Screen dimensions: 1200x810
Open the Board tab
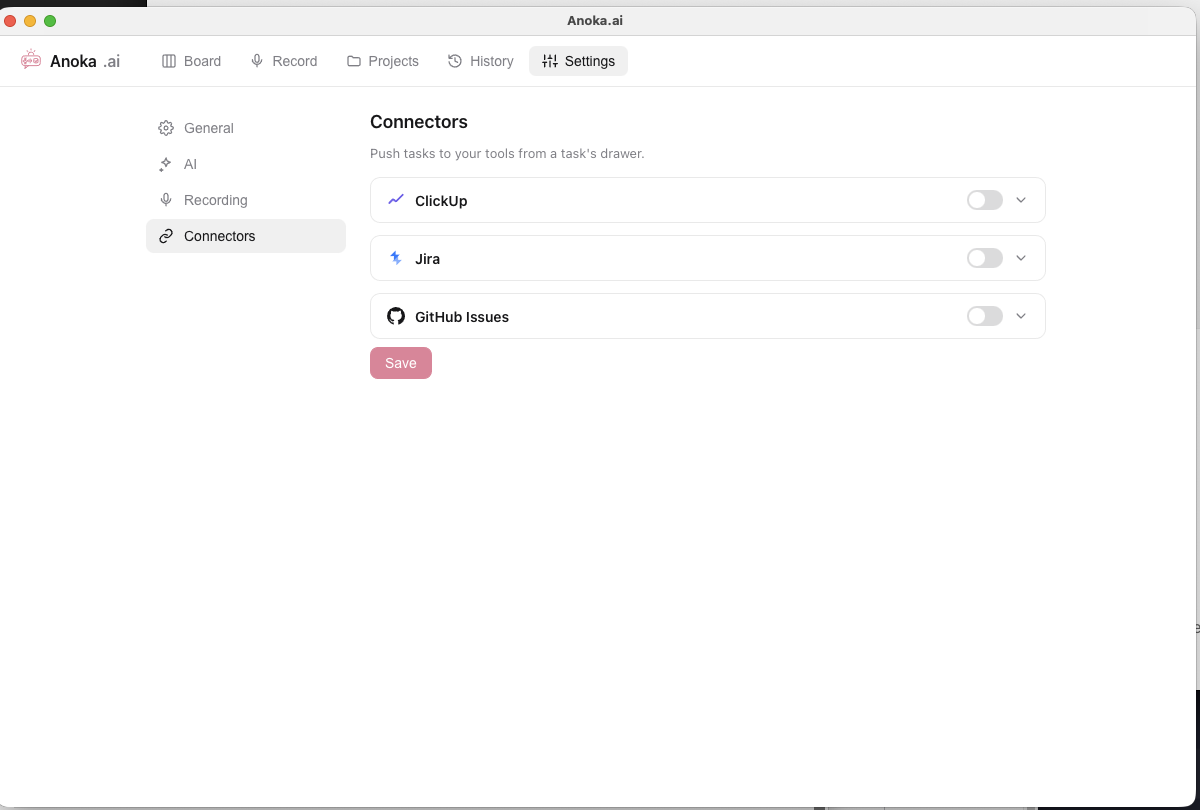[x=192, y=61]
